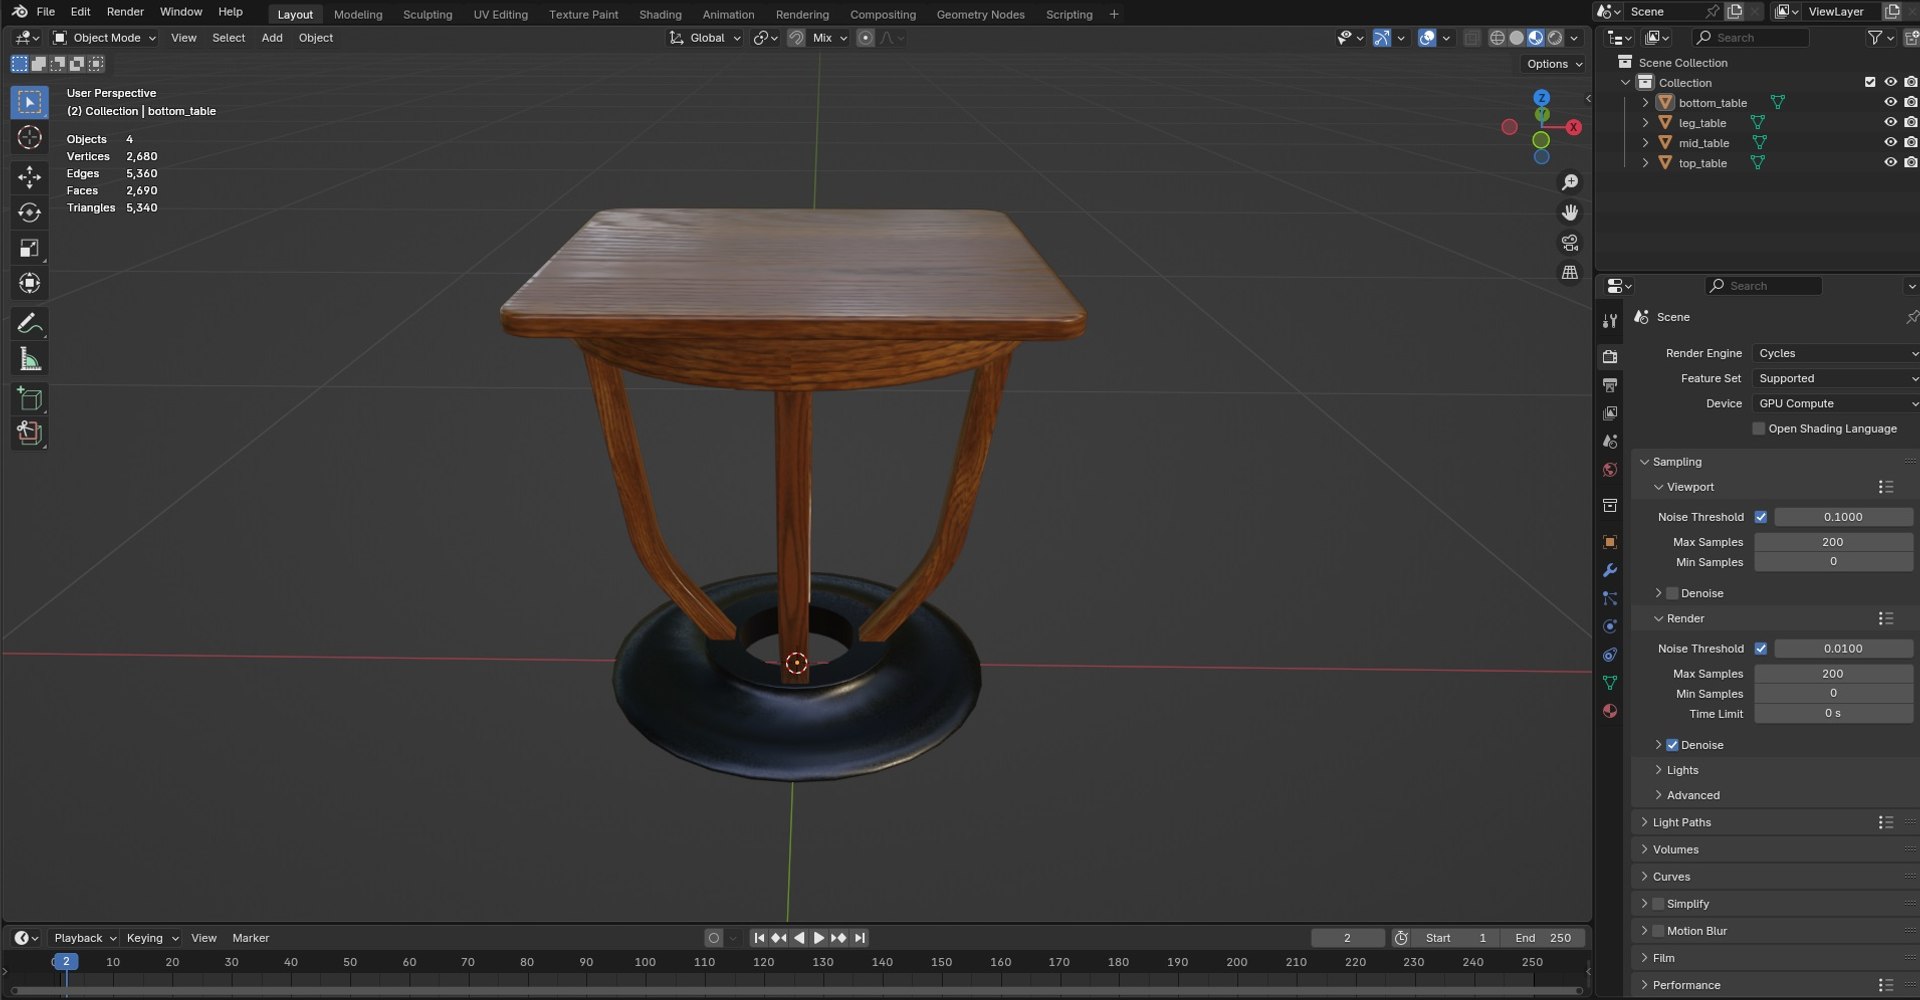Hide bottom_table in viewport
This screenshot has width=1920, height=1000.
coord(1890,102)
